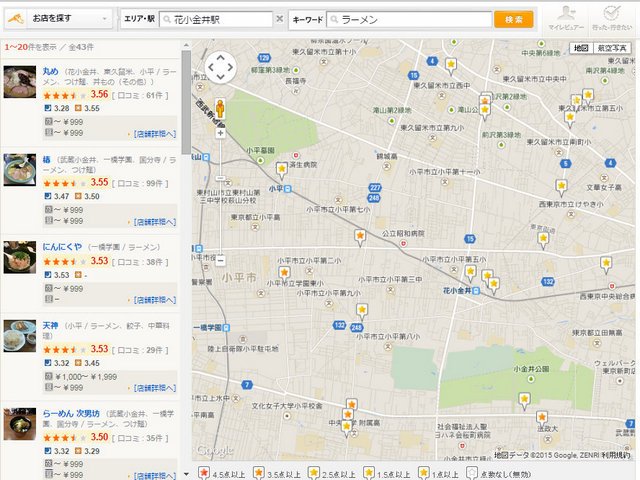
Task: Click the star pin near 東久留米市立西中
Action: [x=451, y=66]
